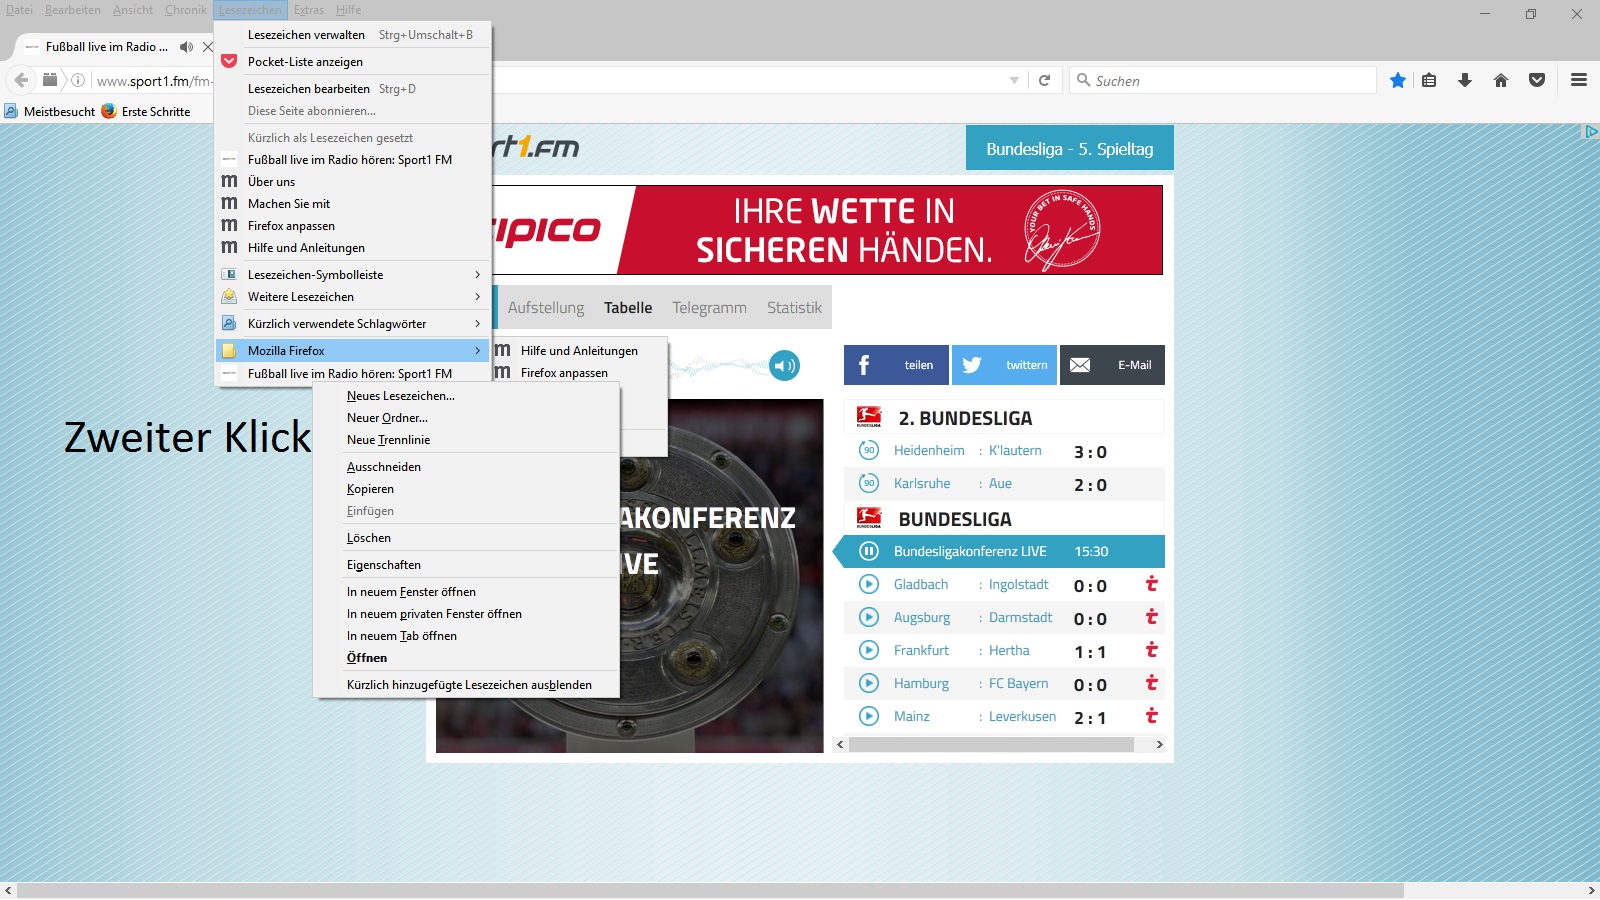Open the Über uns bookmark
Viewport: 1600px width, 900px height.
(352, 182)
